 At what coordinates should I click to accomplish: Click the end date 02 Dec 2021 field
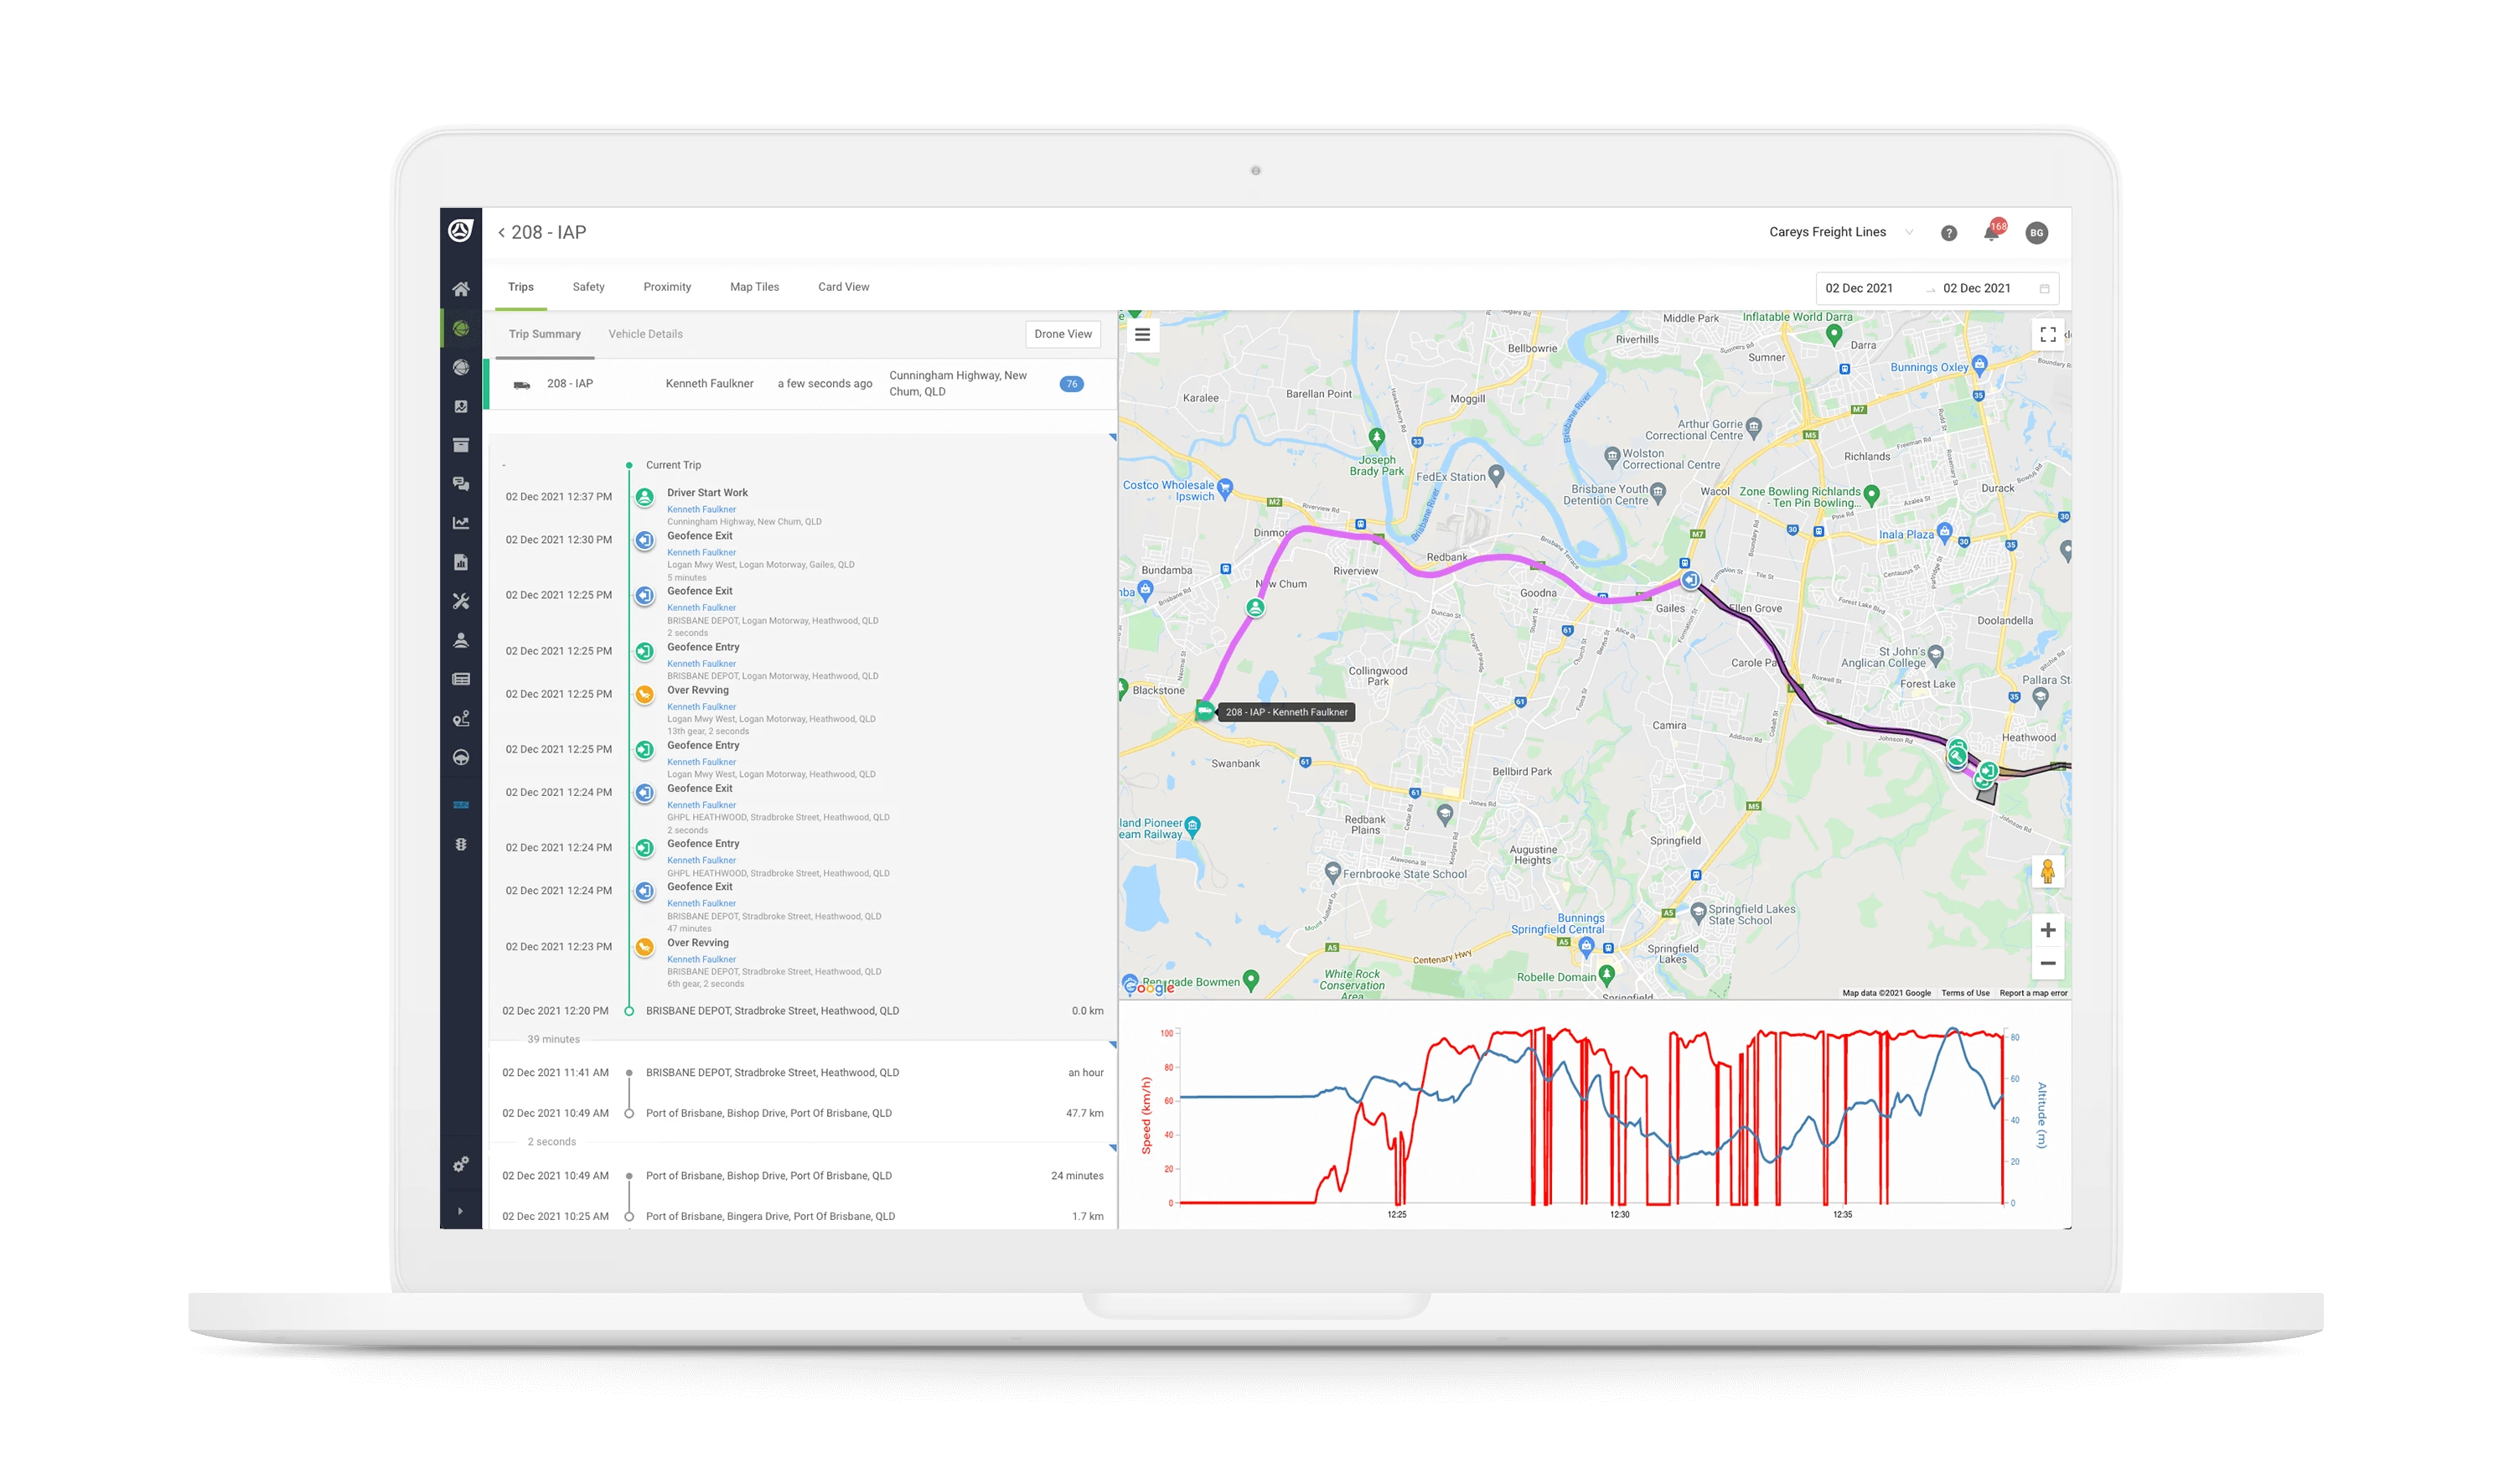1976,288
